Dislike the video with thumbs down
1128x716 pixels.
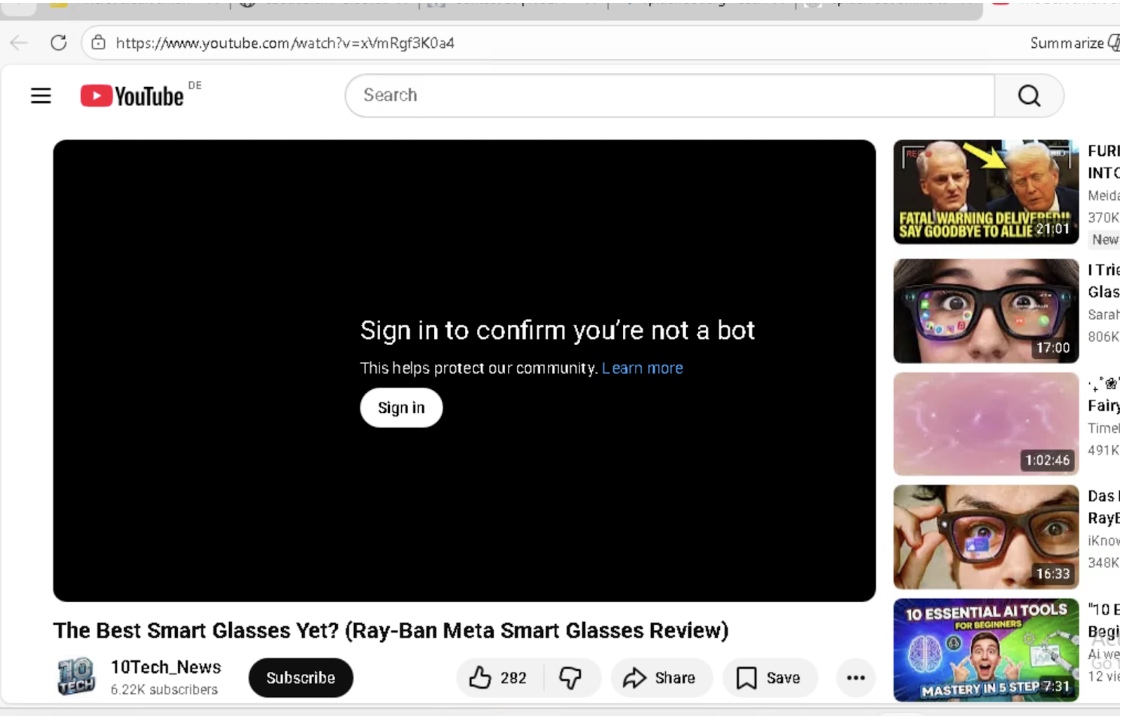tap(571, 678)
